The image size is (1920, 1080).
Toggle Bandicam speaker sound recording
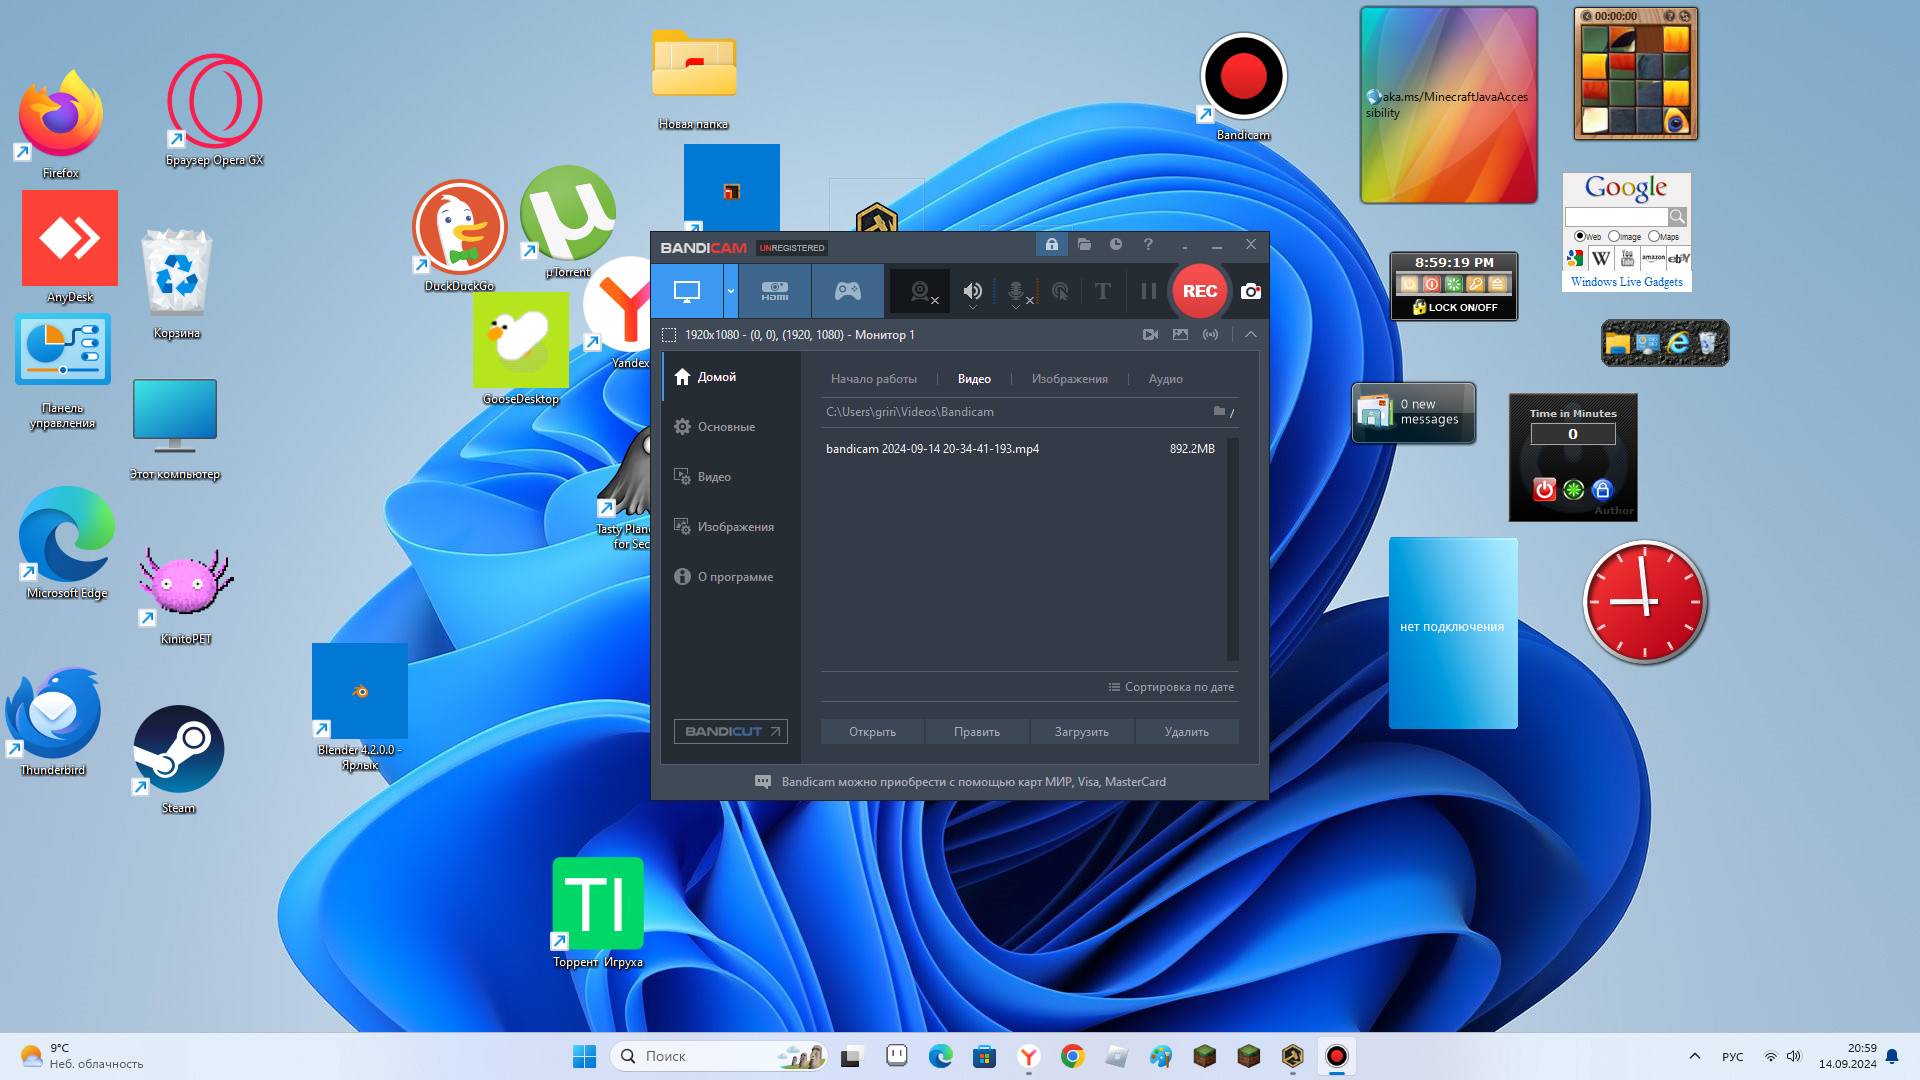click(972, 290)
